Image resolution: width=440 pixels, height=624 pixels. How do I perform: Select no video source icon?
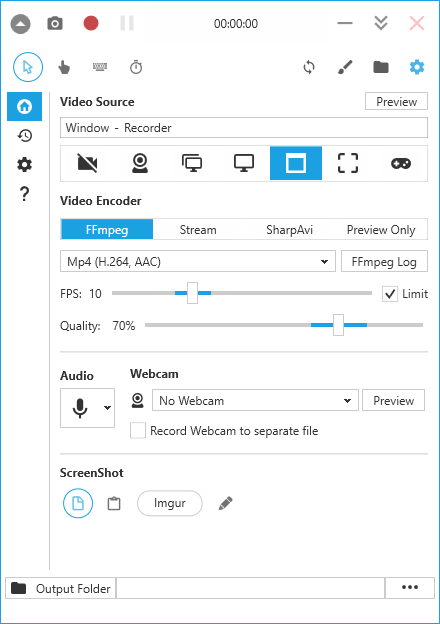(88, 163)
